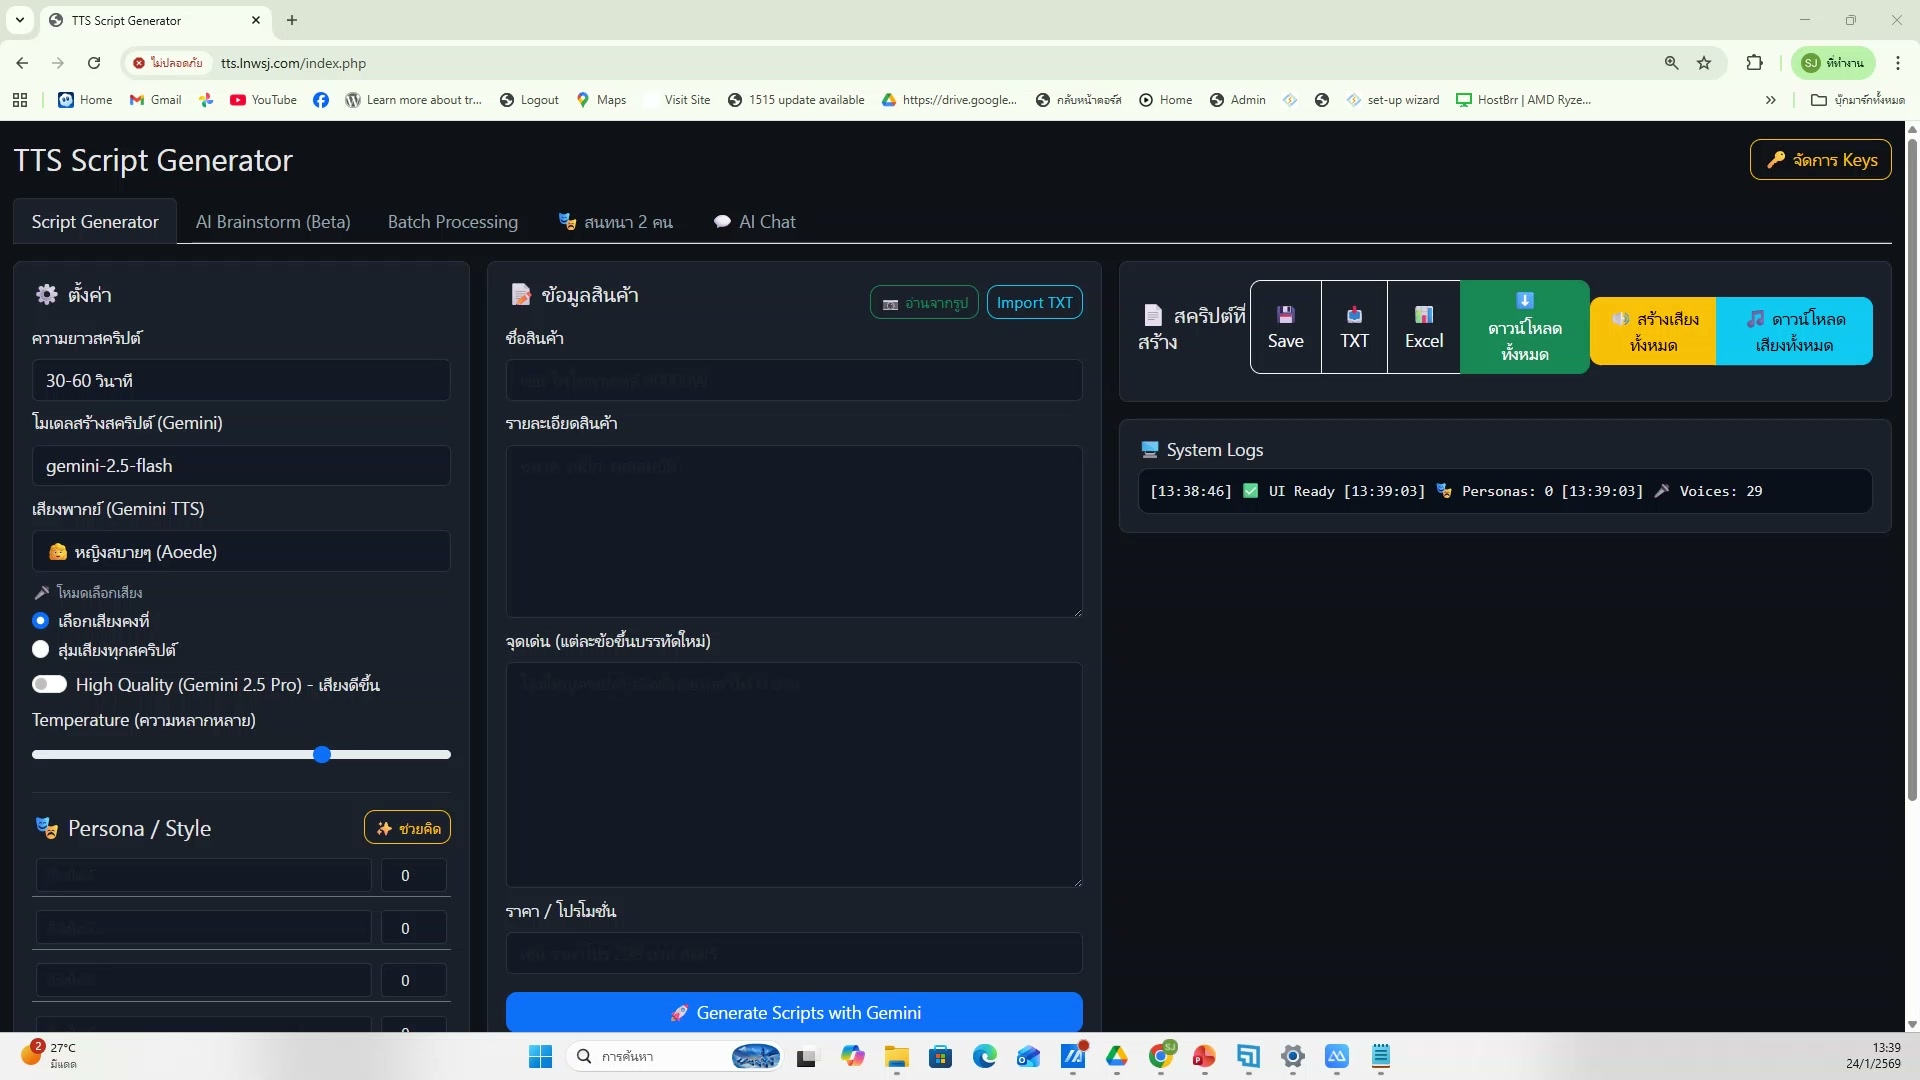This screenshot has width=1920, height=1080.
Task: Click the yellow generate-all-audio button
Action: (x=1653, y=331)
